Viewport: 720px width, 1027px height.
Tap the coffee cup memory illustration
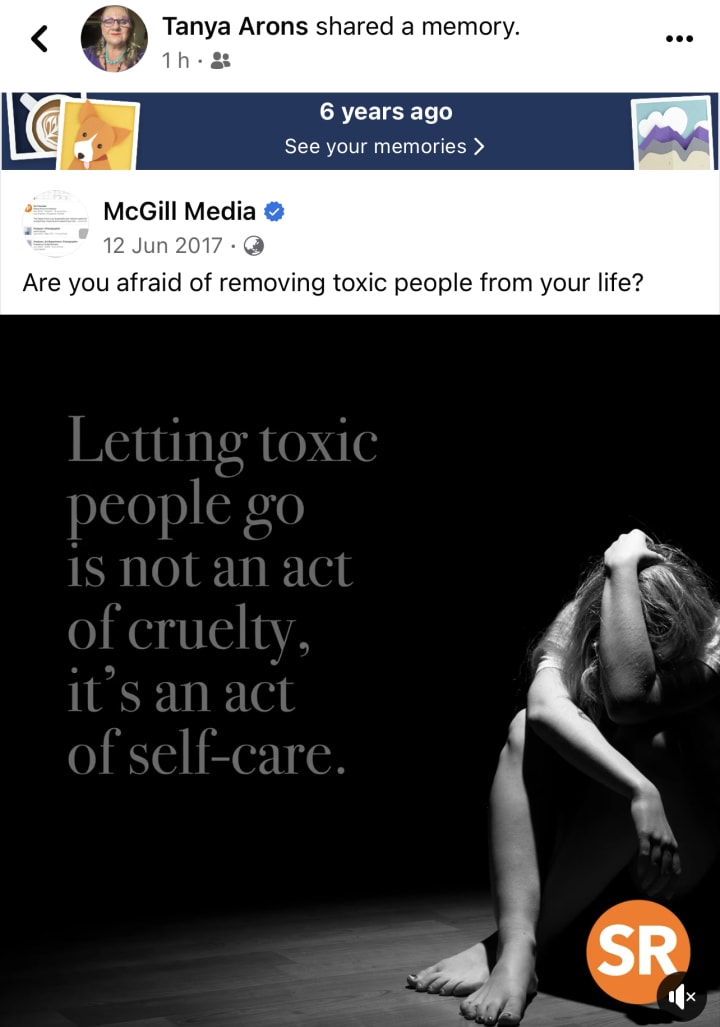coord(39,125)
